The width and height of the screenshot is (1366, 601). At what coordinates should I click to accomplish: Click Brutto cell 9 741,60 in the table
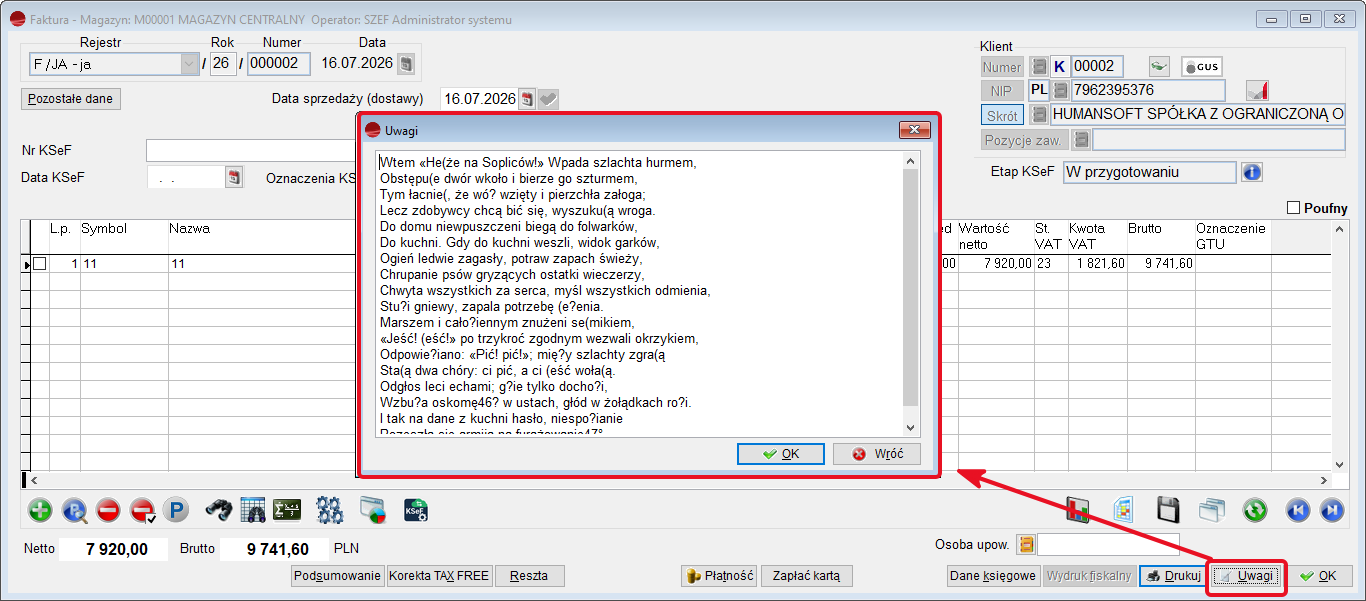[x=1160, y=264]
